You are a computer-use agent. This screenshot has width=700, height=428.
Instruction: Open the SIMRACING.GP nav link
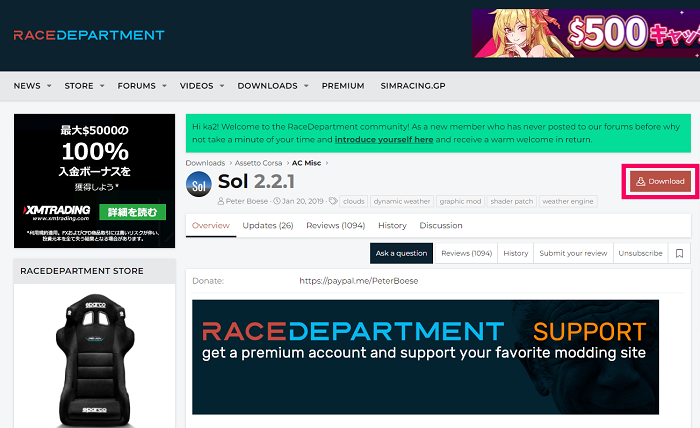413,86
